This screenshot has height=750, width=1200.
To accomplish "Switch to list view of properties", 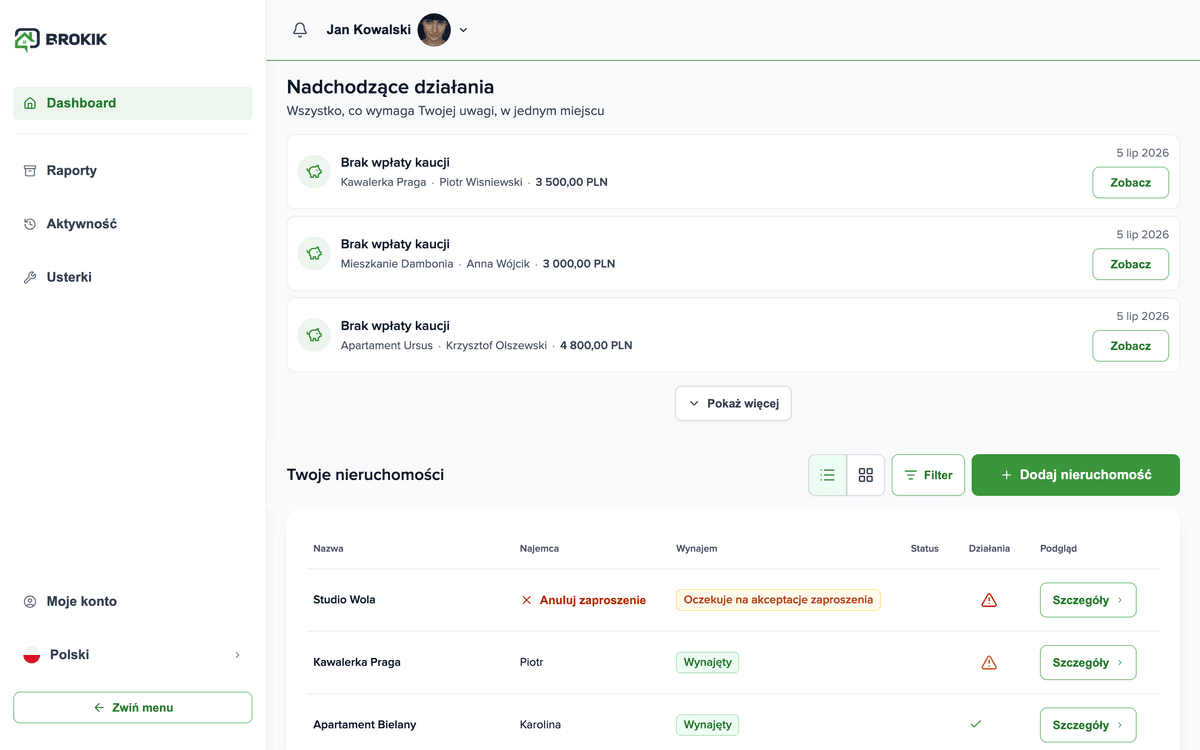I will (827, 475).
